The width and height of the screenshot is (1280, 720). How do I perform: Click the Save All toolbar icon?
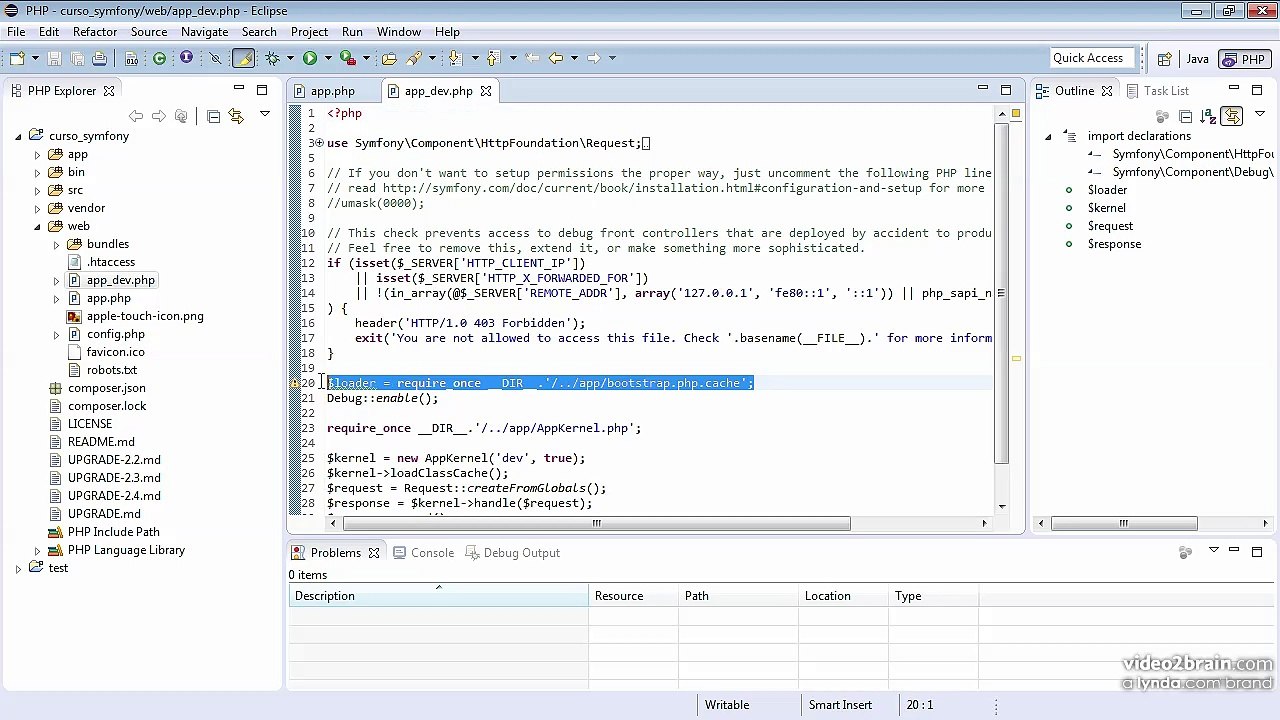[77, 58]
